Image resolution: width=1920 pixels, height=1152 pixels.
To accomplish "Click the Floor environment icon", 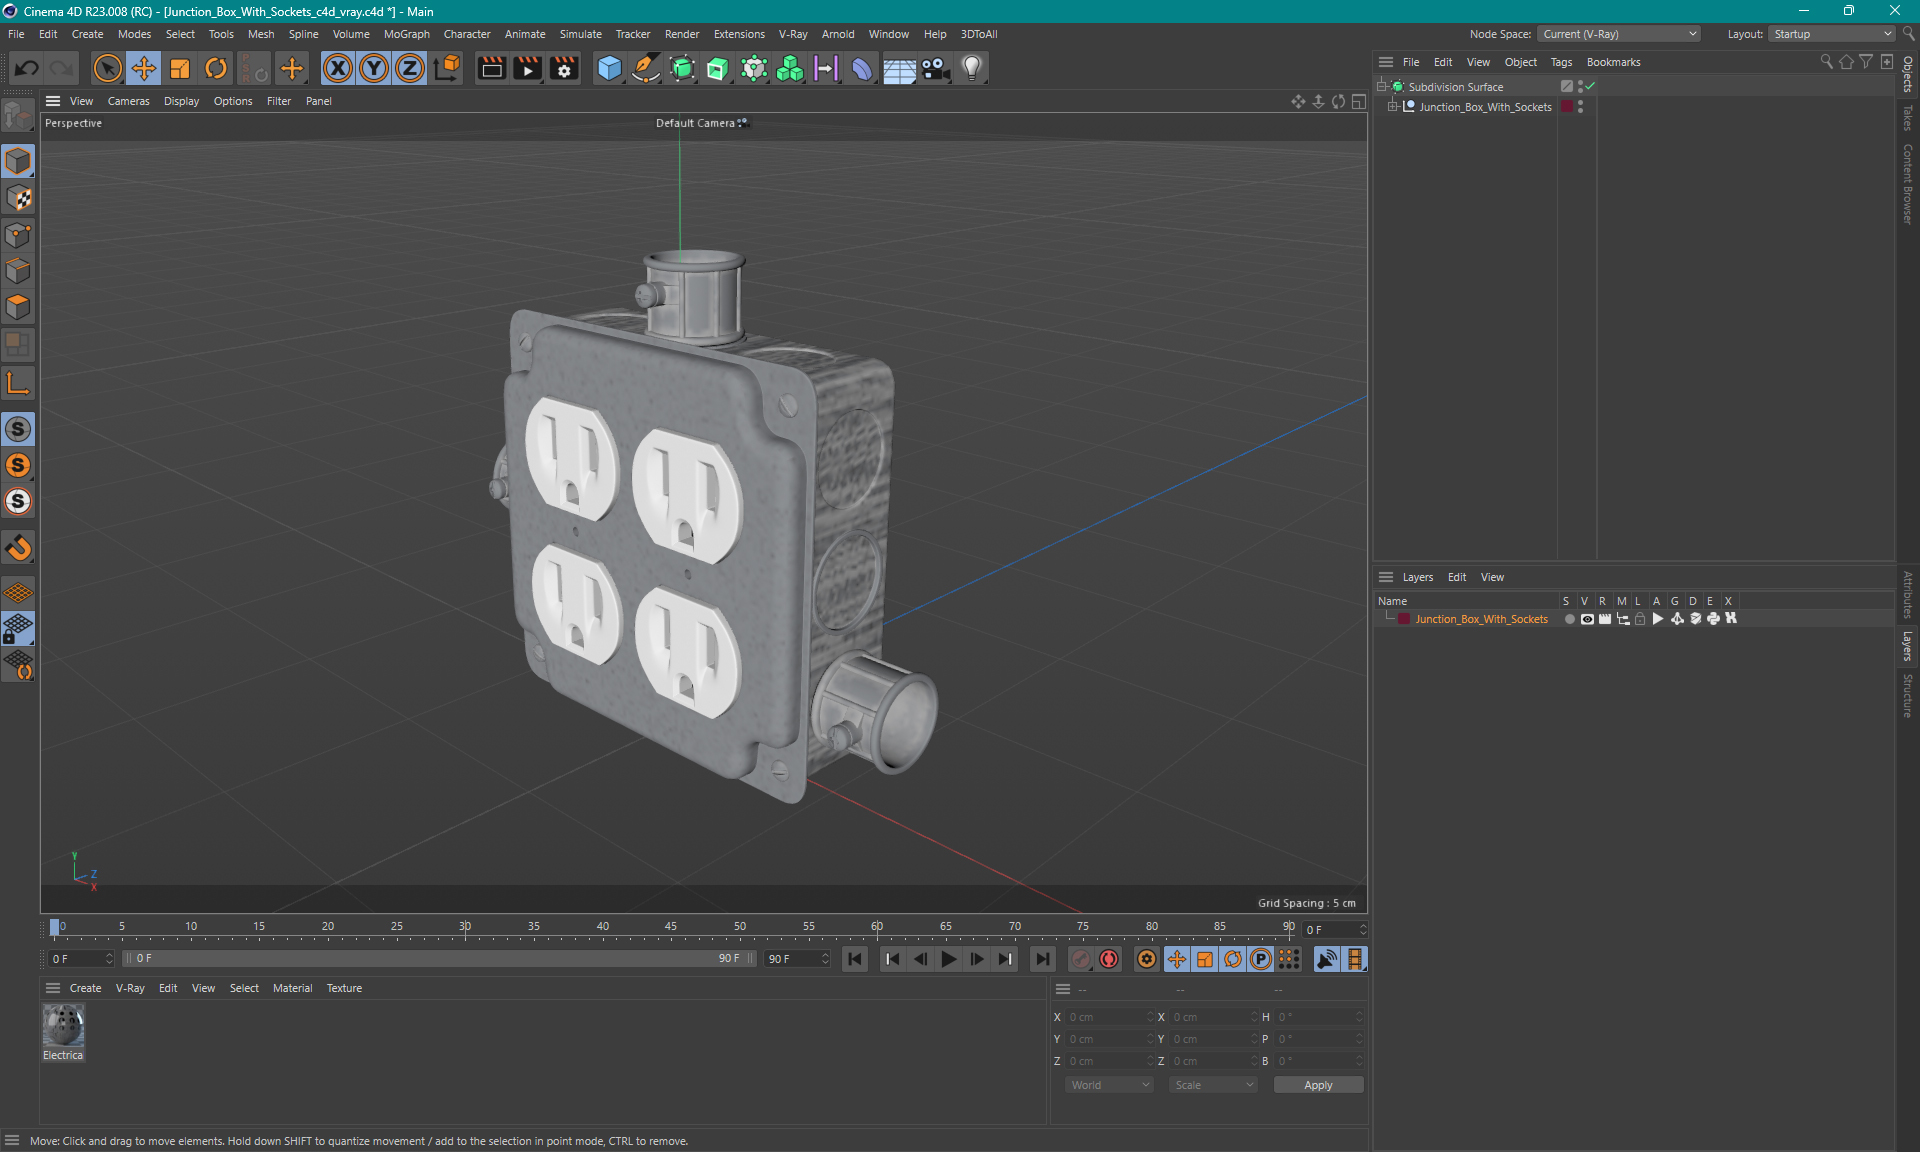I will pyautogui.click(x=899, y=68).
